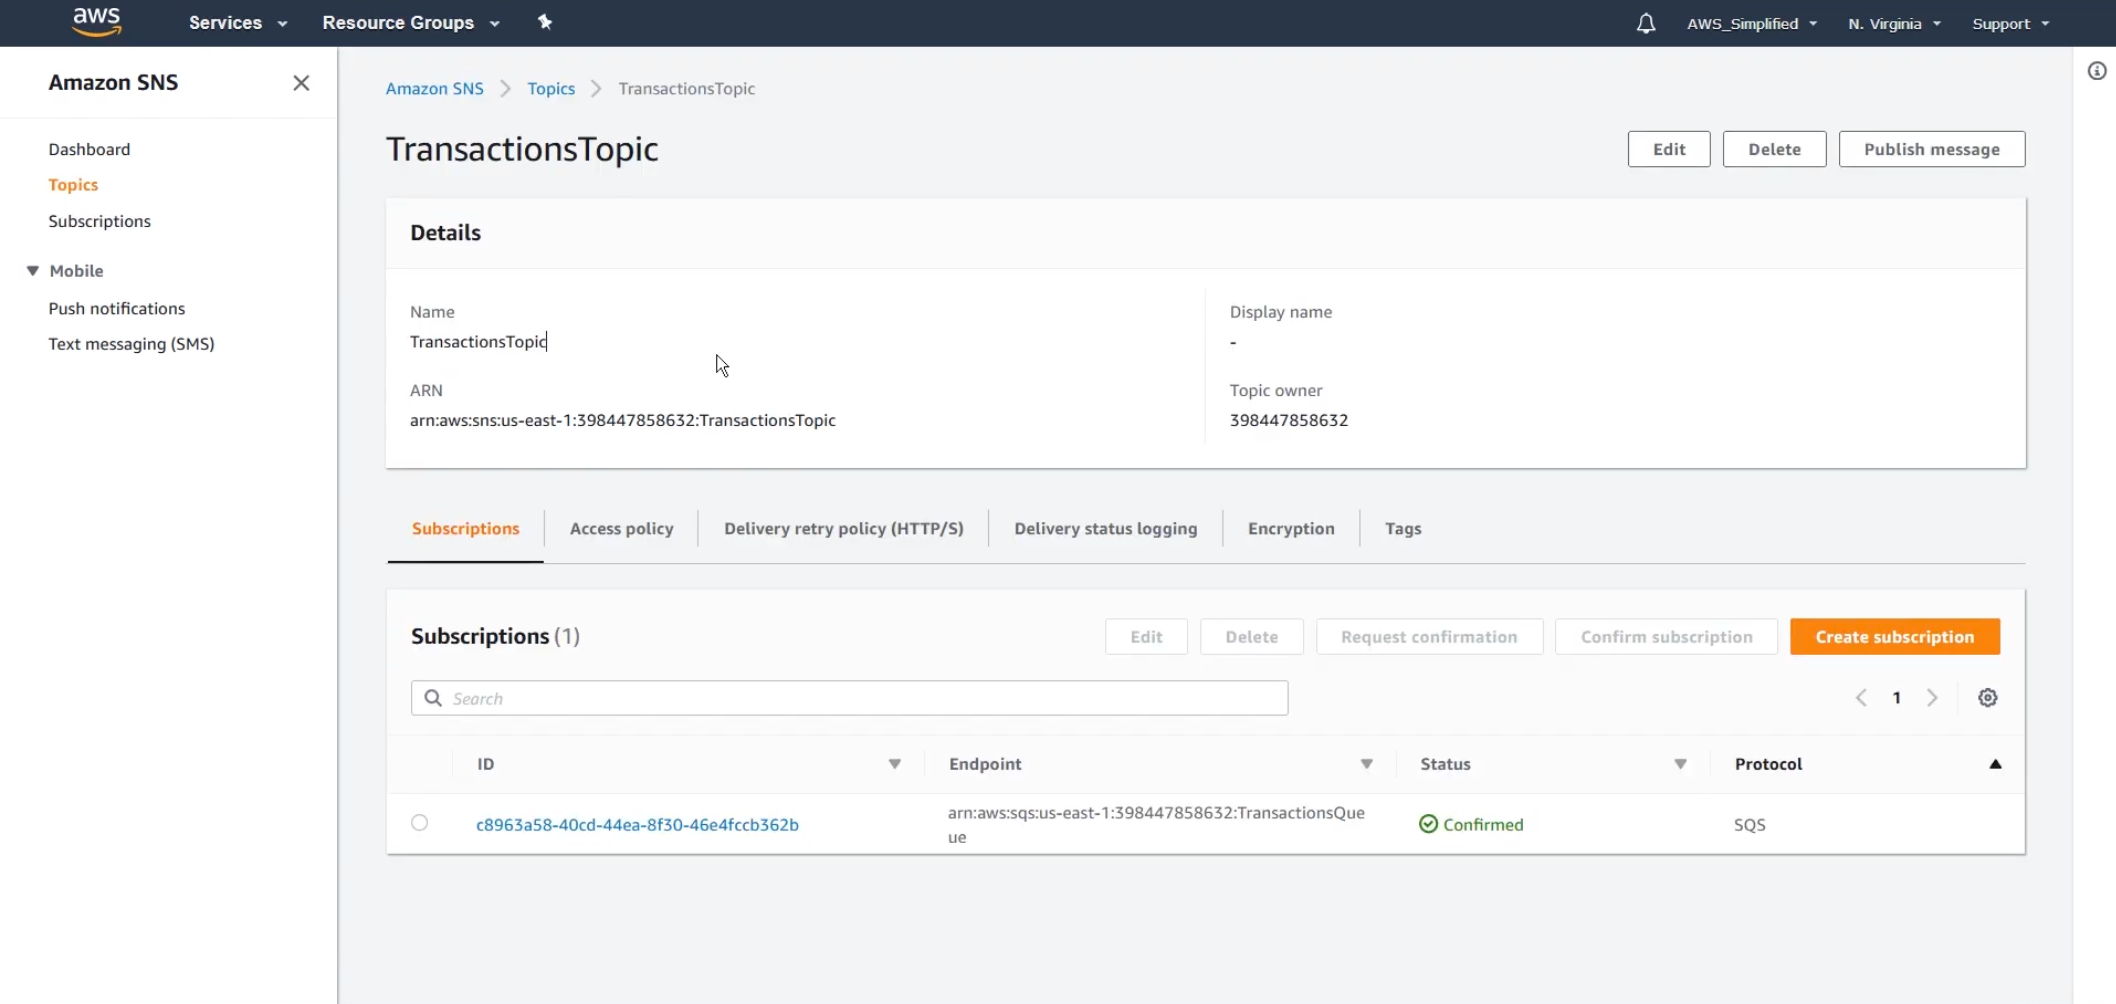Open the notifications bell
Viewport: 2116px width, 1004px height.
click(x=1646, y=23)
